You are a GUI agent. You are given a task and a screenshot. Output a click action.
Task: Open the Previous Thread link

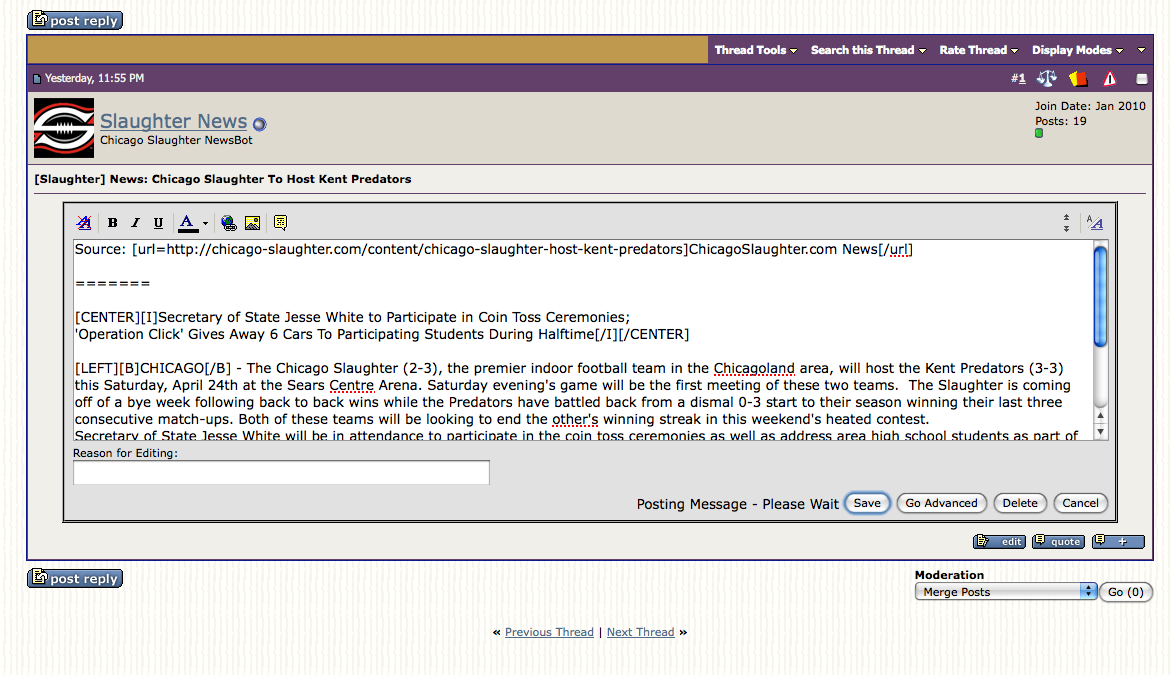(x=549, y=632)
